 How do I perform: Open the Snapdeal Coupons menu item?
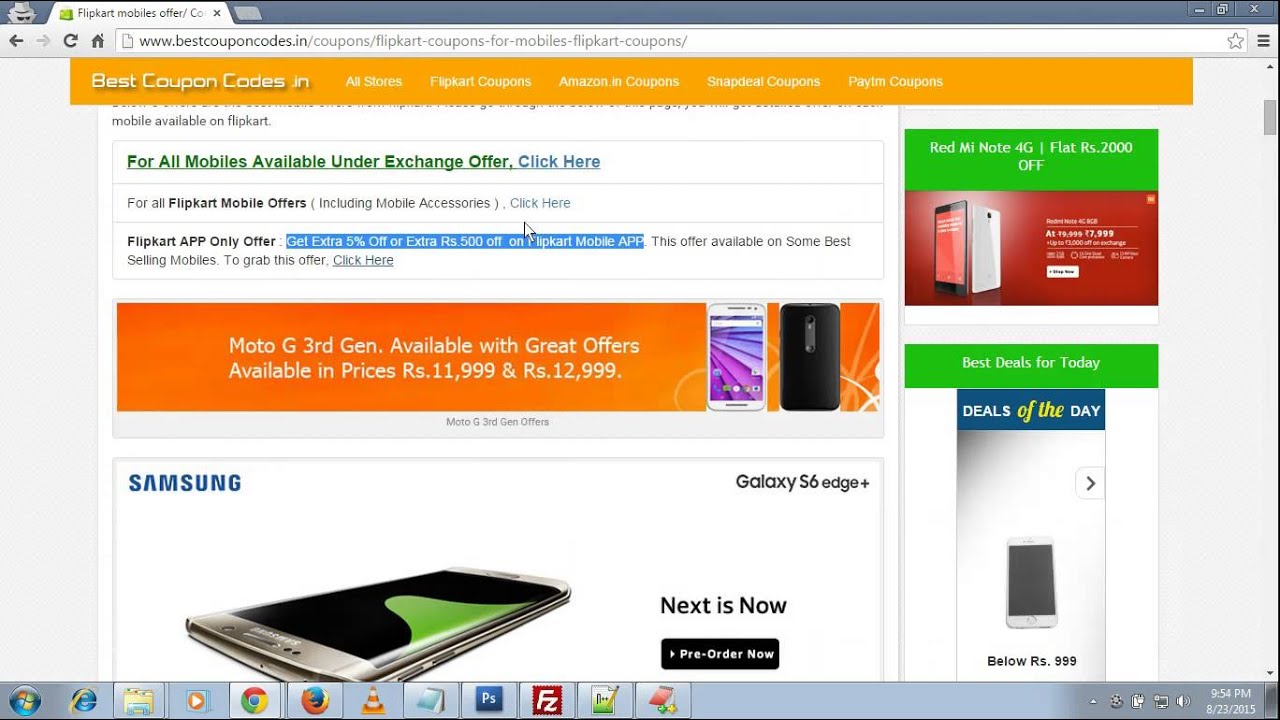763,82
